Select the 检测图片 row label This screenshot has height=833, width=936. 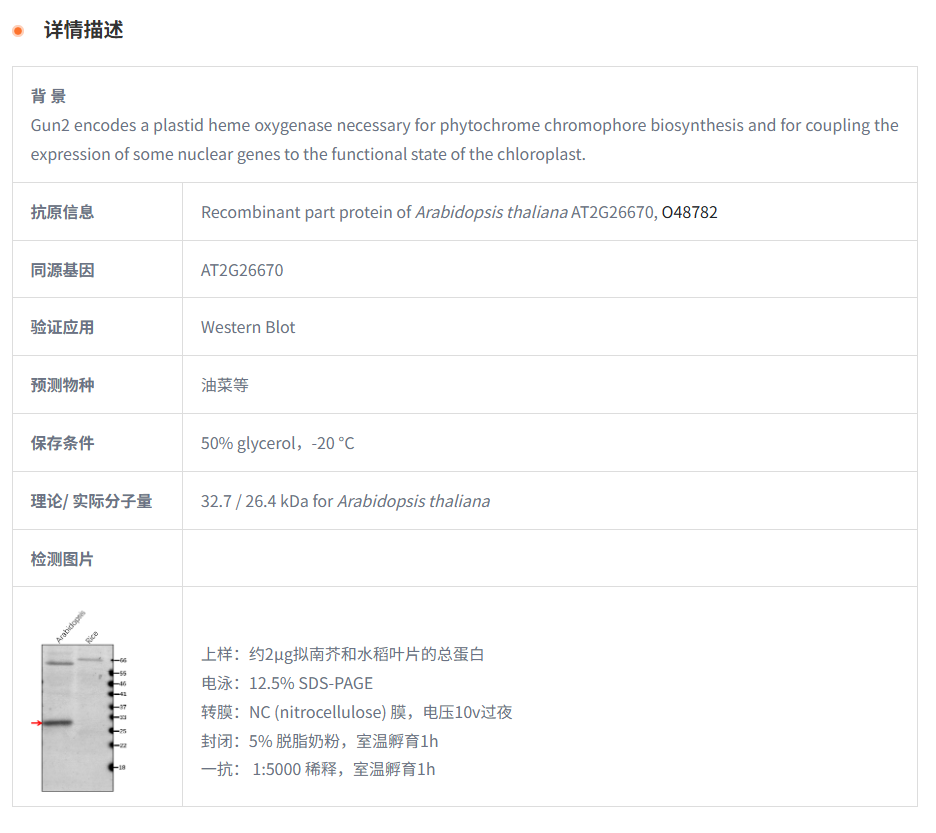pos(62,559)
